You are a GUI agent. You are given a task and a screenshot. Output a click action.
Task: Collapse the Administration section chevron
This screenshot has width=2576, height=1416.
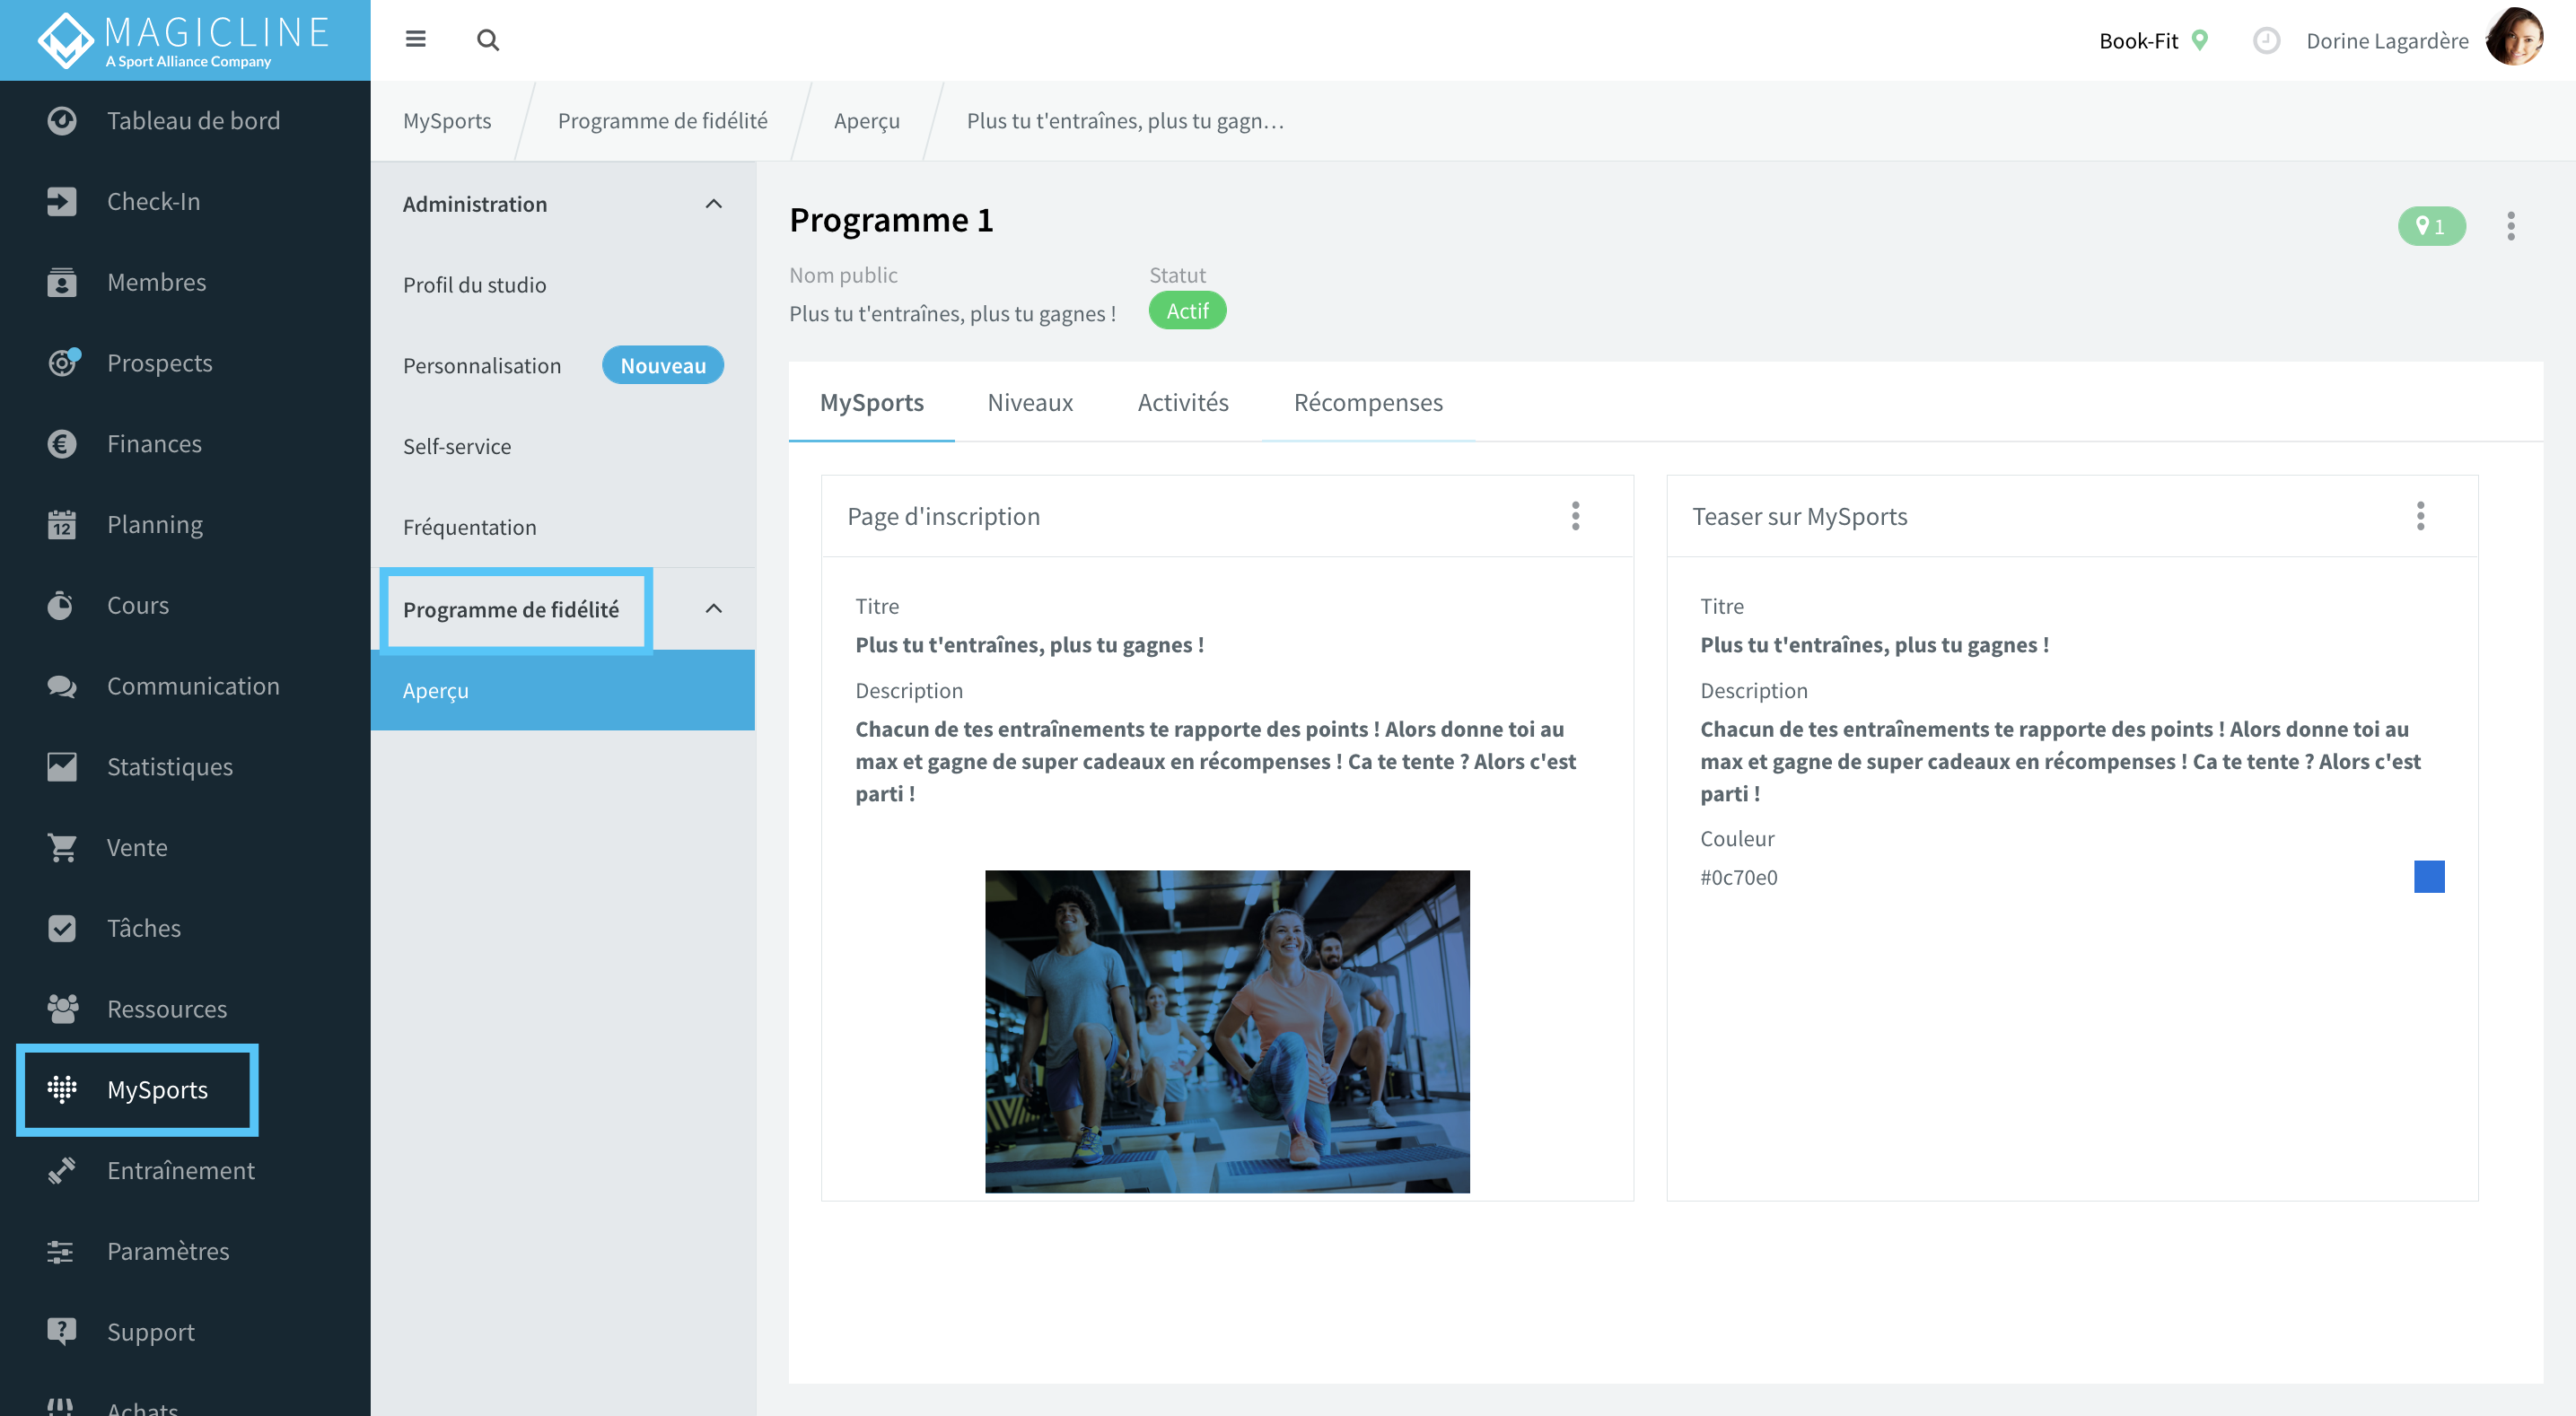point(713,204)
